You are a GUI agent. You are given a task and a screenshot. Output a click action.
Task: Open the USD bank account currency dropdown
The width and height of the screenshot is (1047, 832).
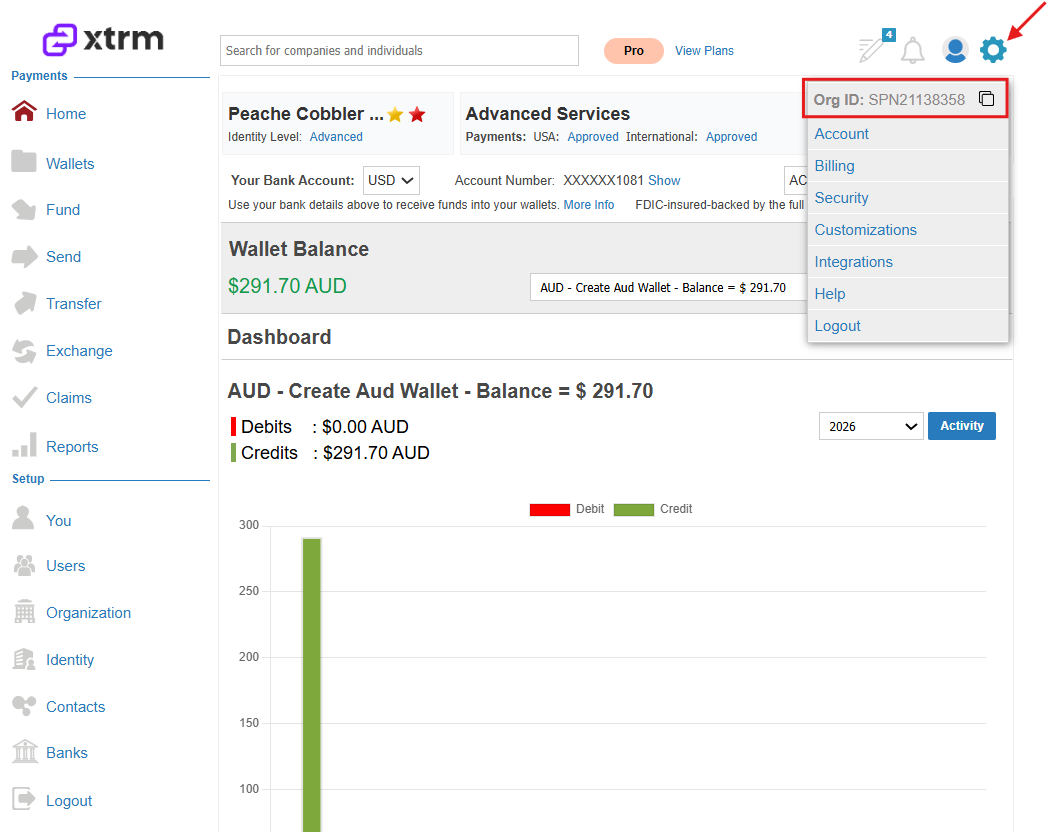(391, 180)
